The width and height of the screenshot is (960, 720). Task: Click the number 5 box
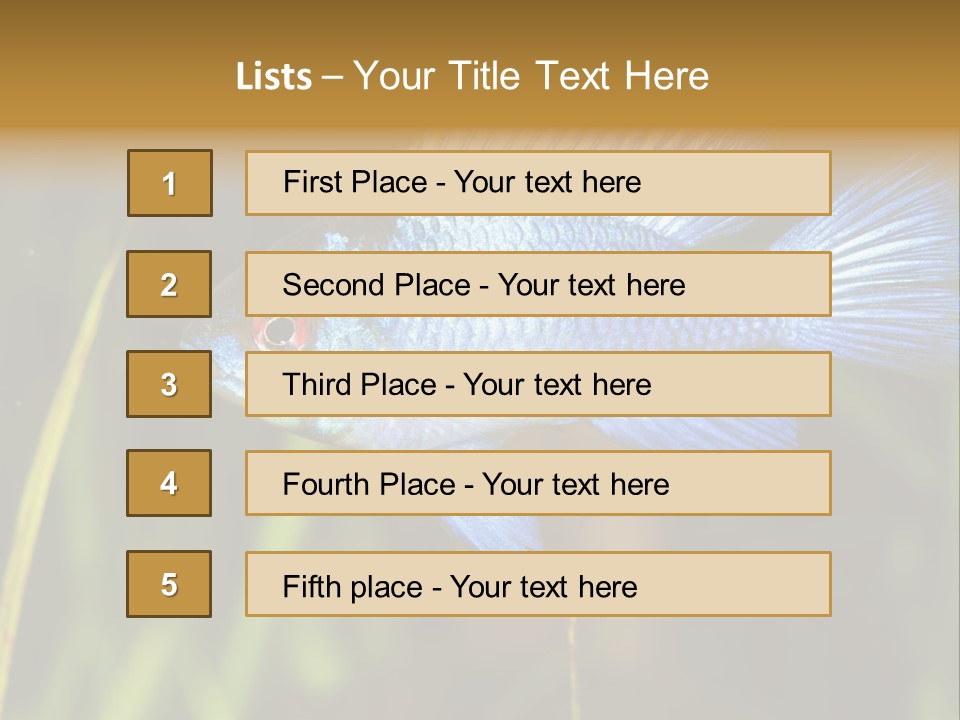(169, 584)
